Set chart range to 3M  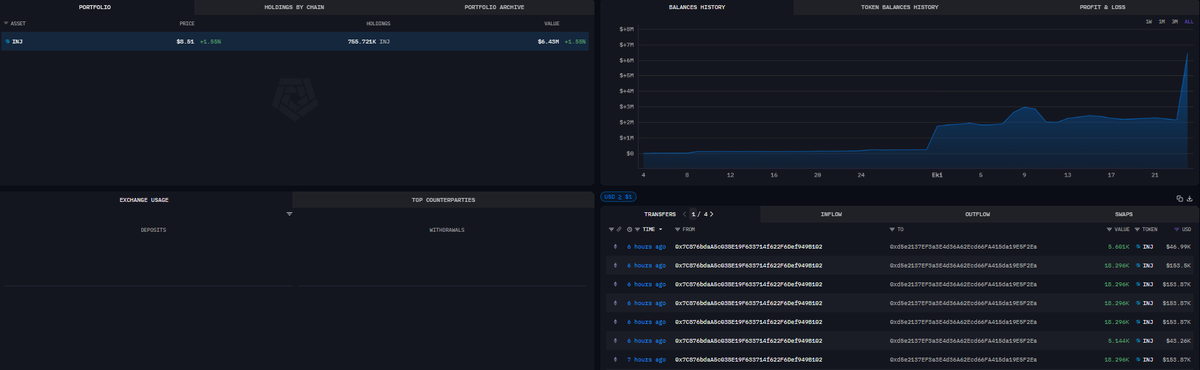(1175, 21)
